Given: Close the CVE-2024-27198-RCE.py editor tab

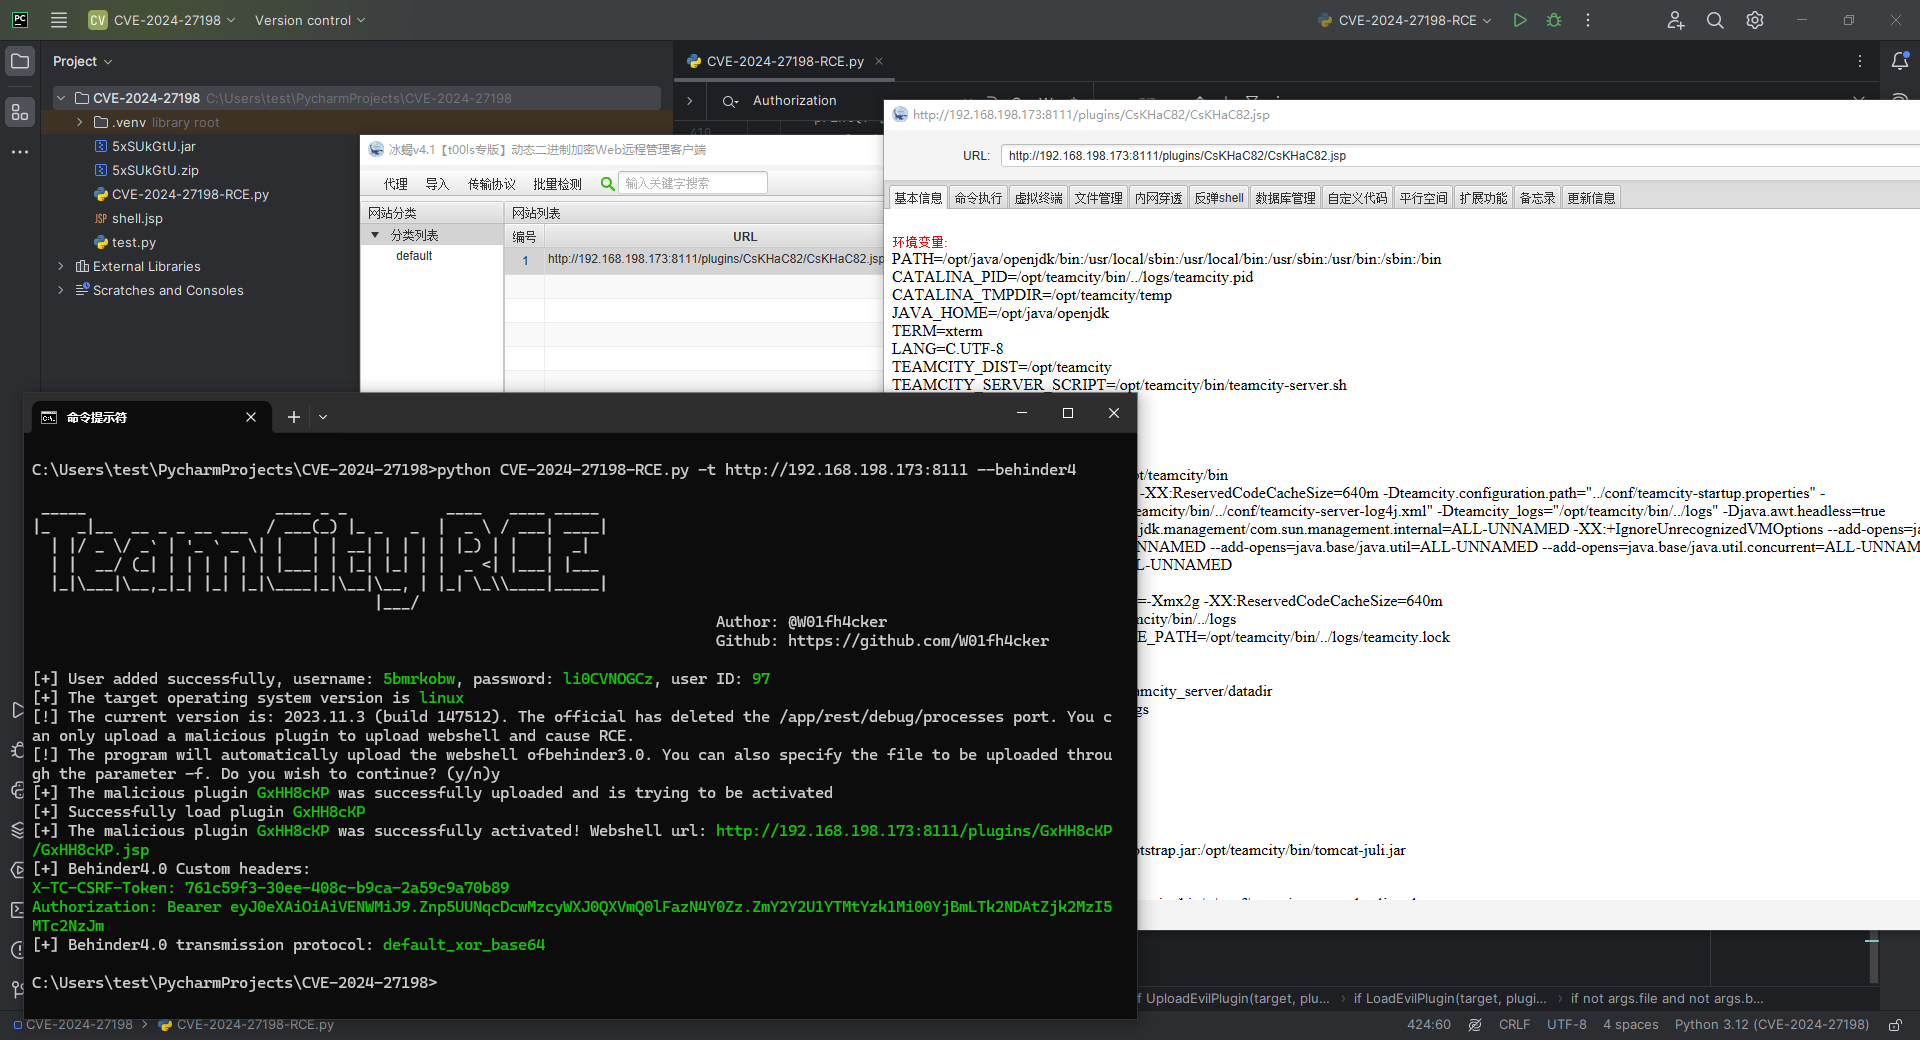Looking at the screenshot, I should (879, 61).
